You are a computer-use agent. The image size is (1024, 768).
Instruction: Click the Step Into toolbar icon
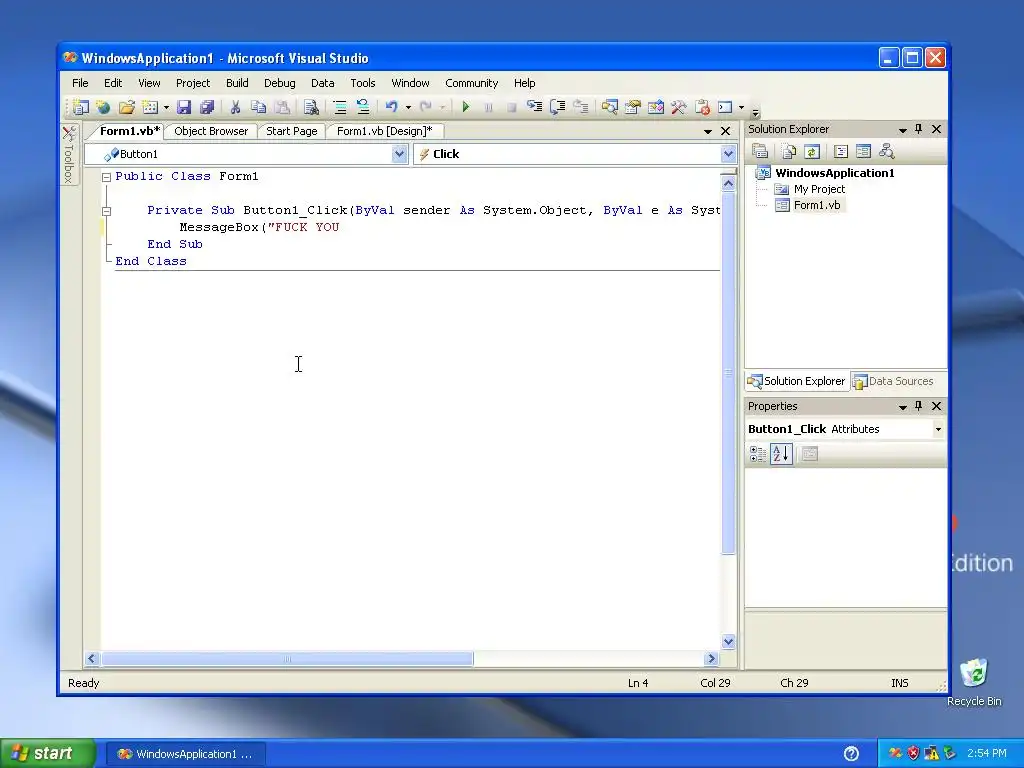(534, 106)
